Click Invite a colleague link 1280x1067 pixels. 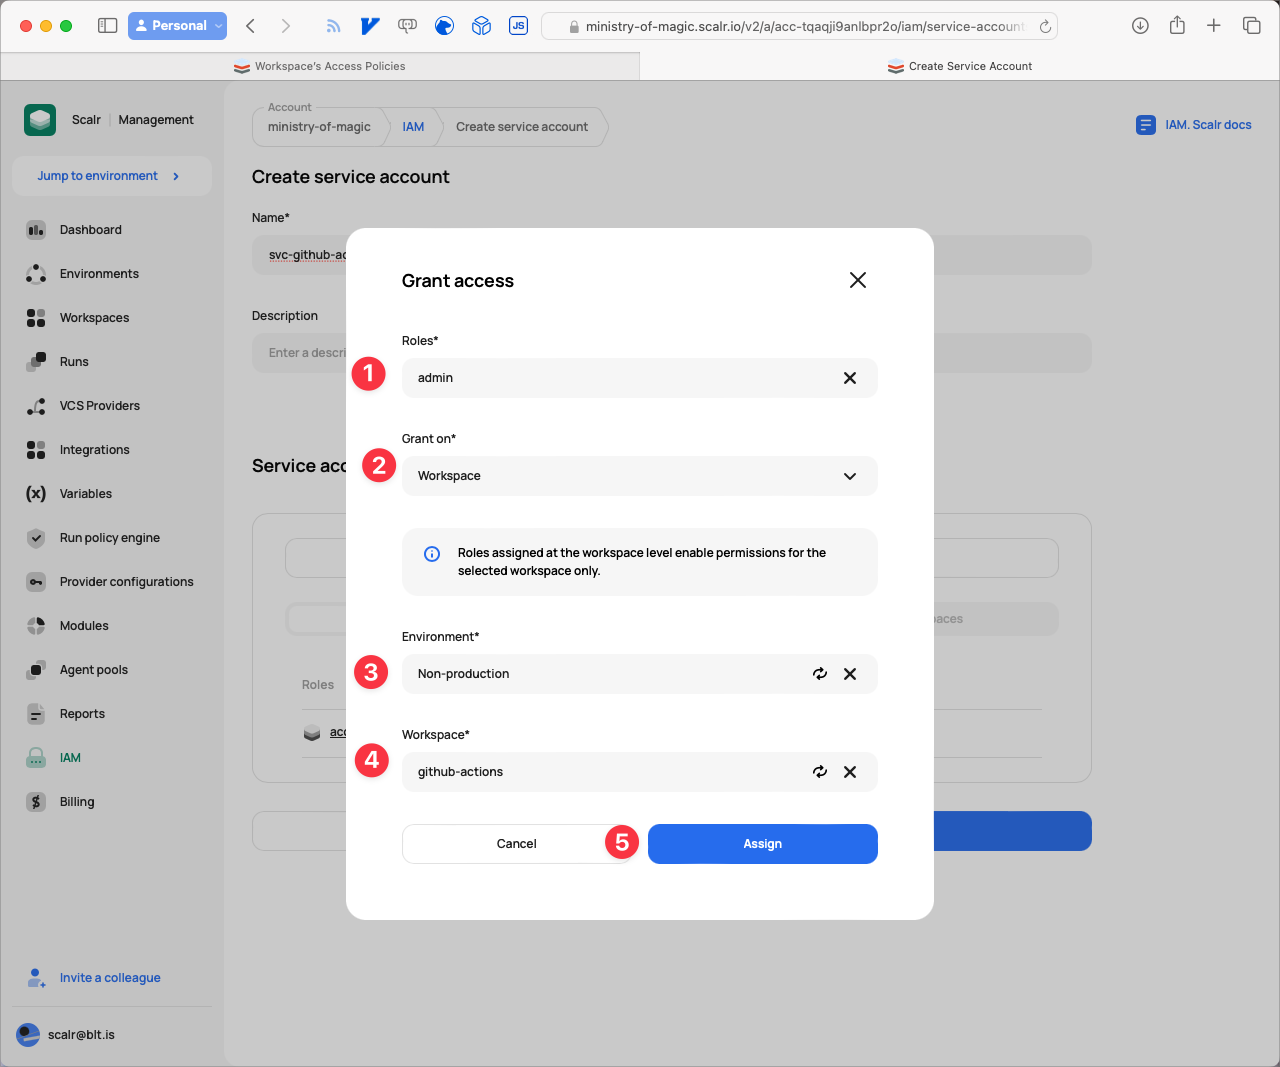pos(110,978)
